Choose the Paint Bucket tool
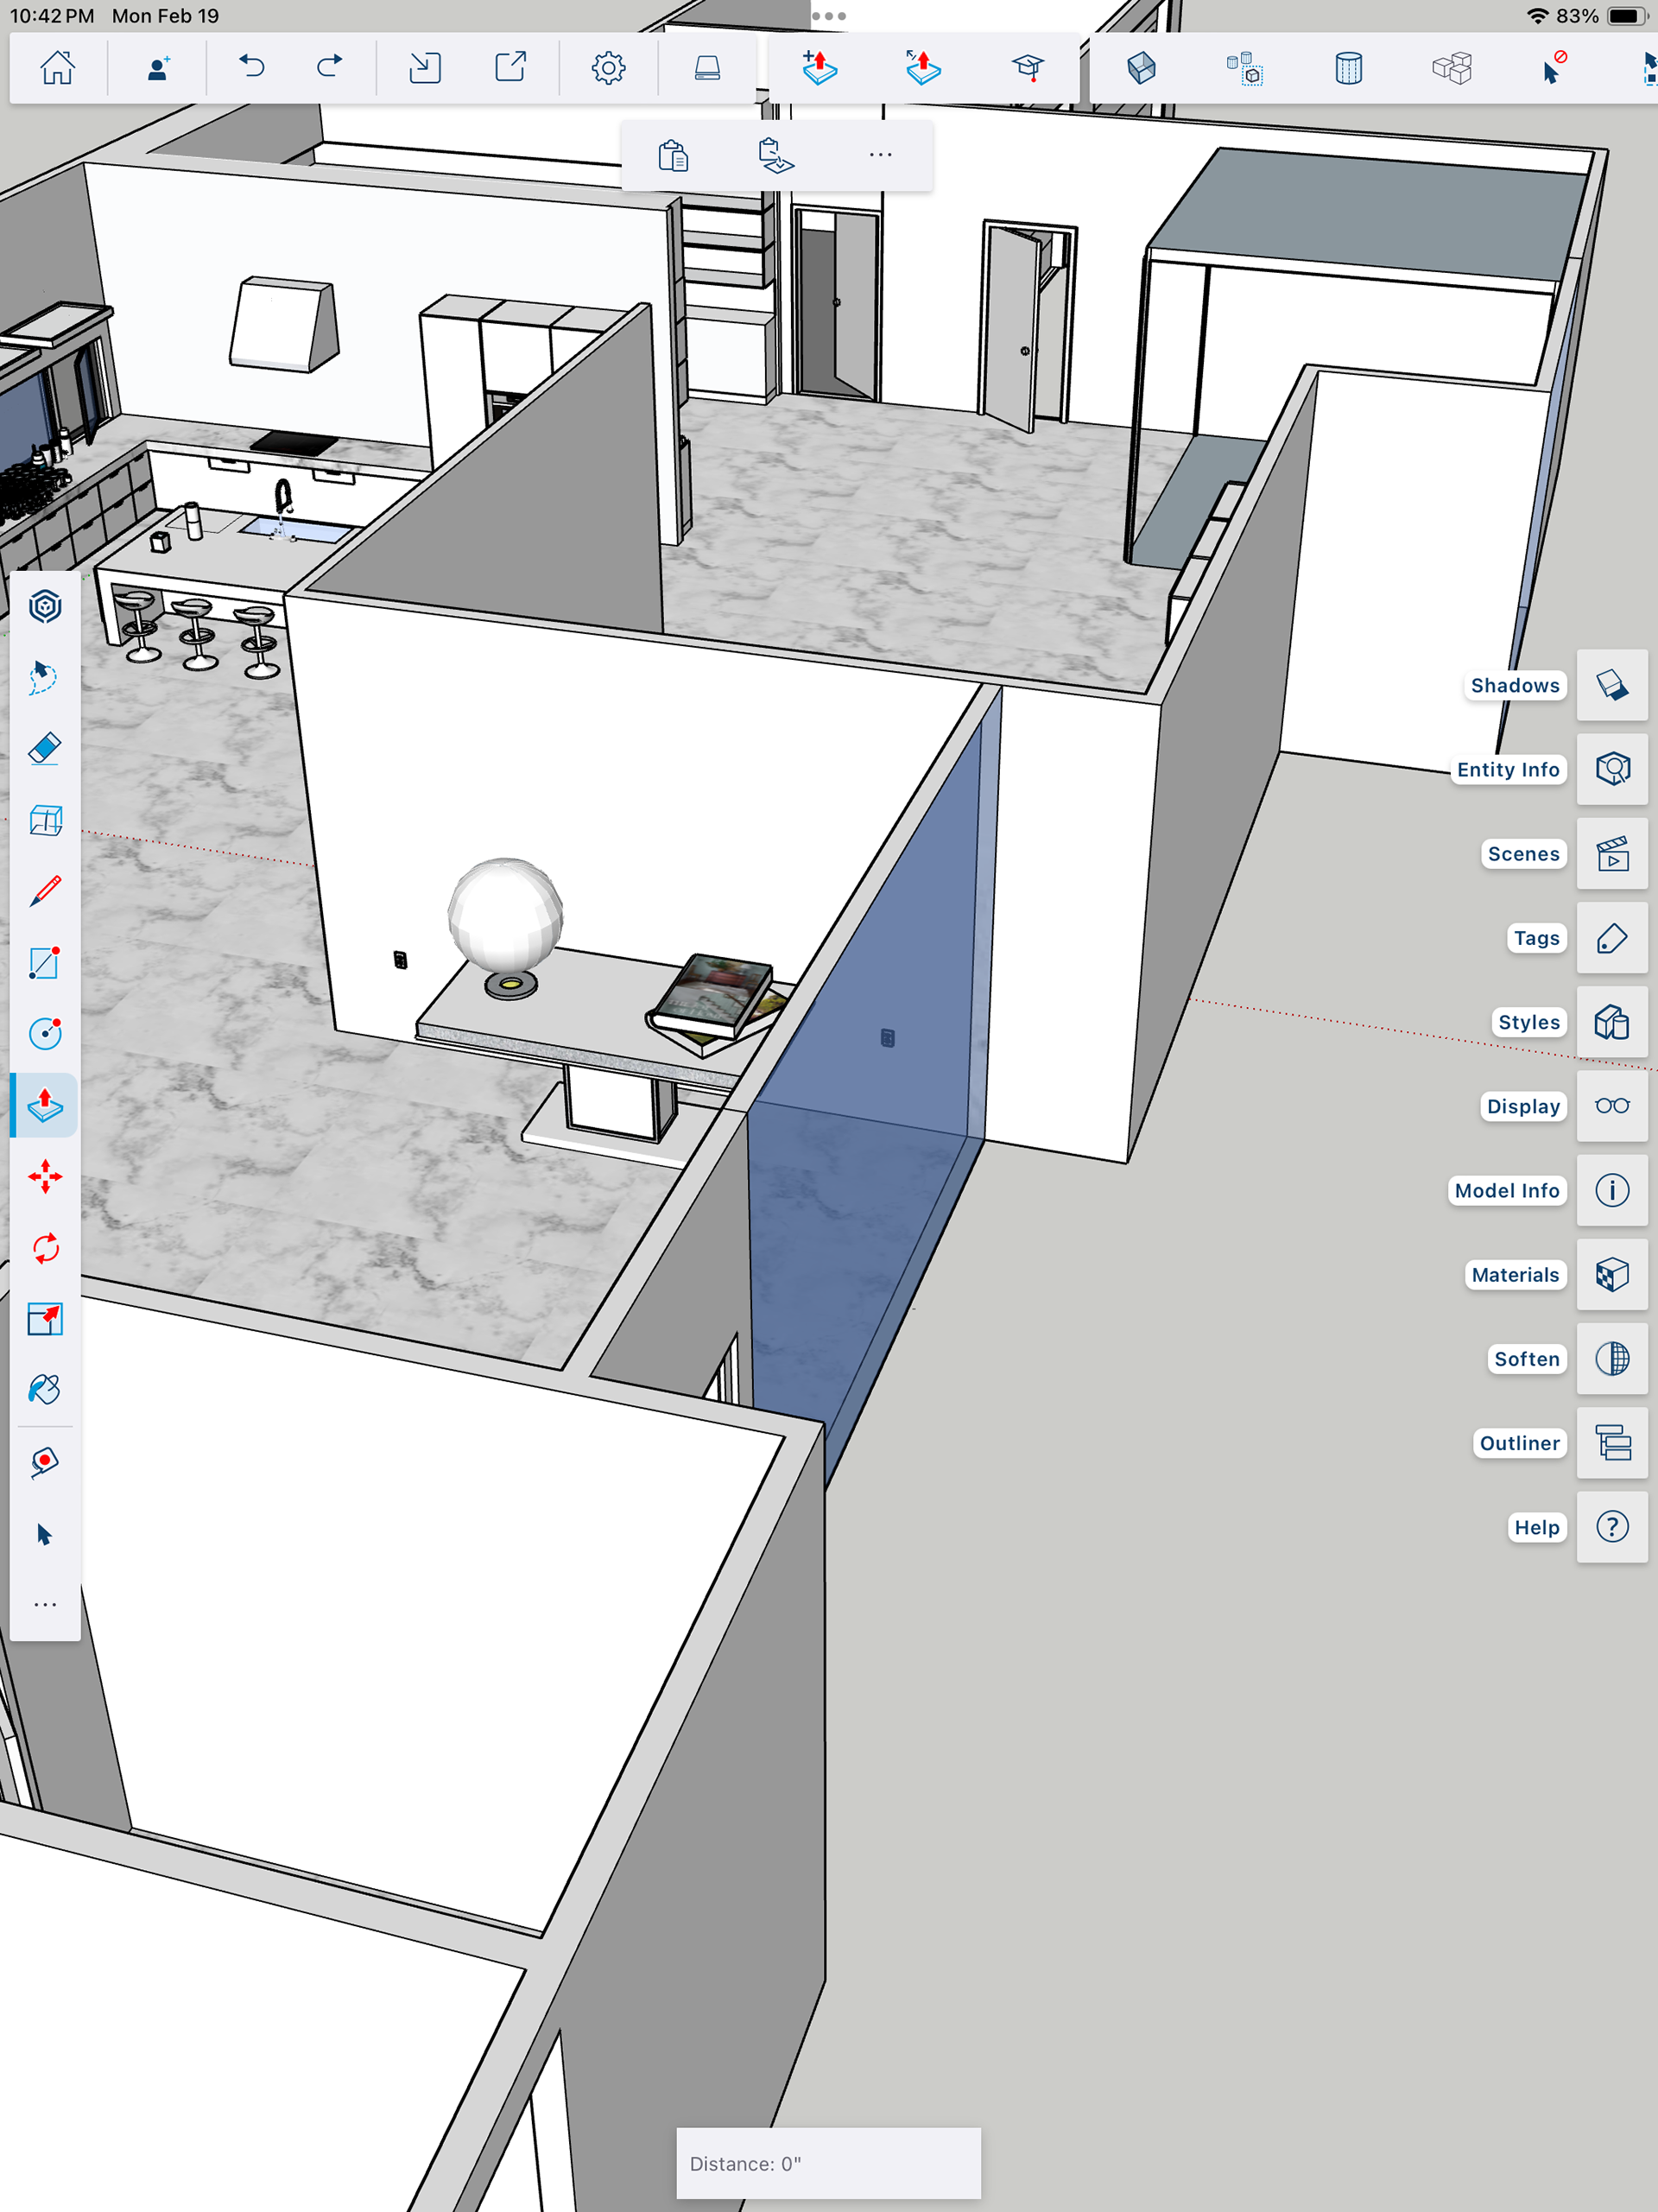The height and width of the screenshot is (2212, 1658). tap(45, 1389)
